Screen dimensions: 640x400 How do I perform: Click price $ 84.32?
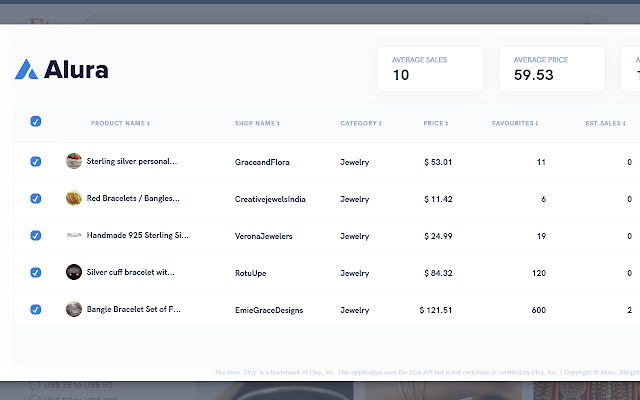click(438, 273)
